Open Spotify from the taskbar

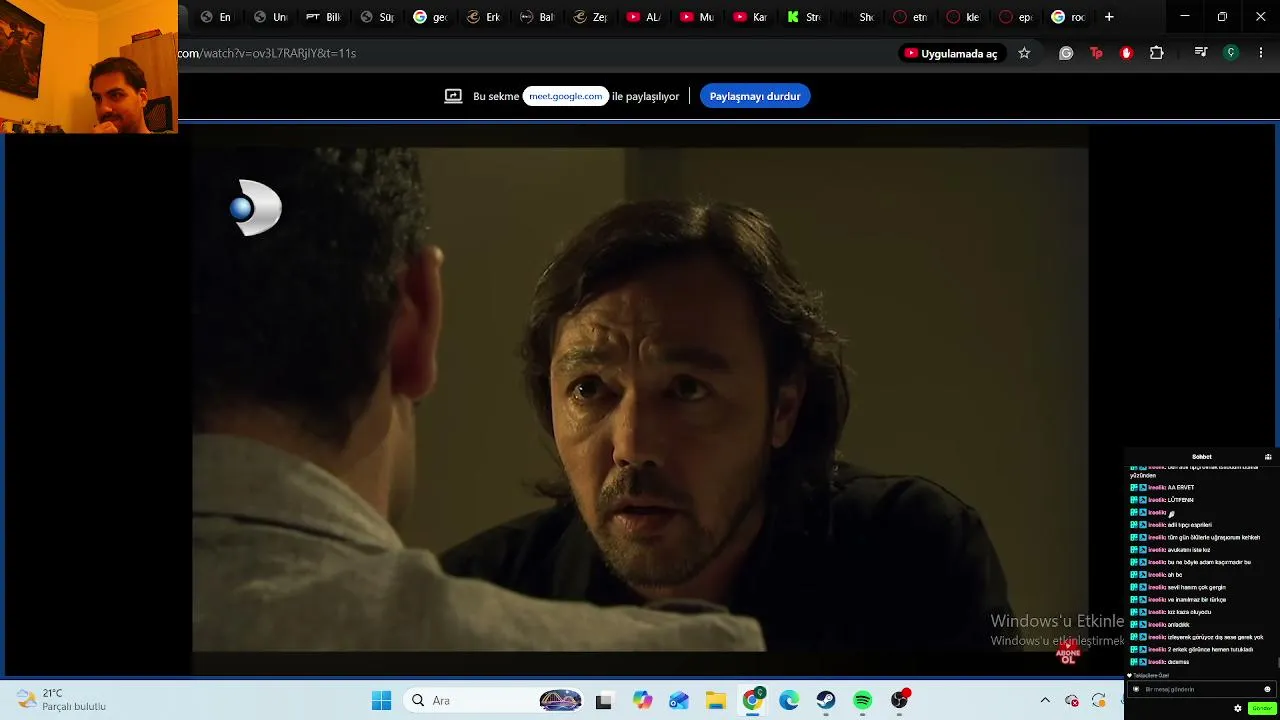[863, 701]
